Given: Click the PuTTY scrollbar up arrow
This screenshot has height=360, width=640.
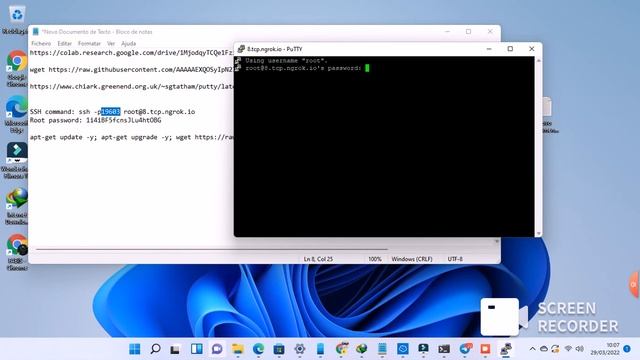Looking at the screenshot, I should [538, 60].
